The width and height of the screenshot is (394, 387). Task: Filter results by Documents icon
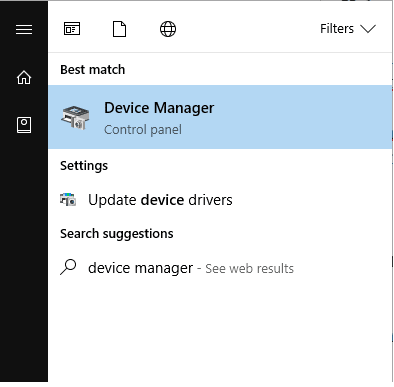119,29
